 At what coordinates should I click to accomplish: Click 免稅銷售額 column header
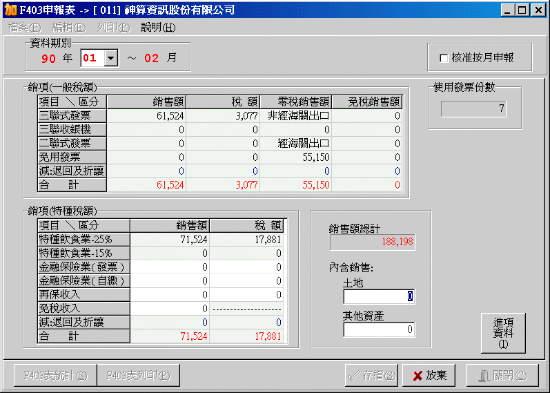367,102
